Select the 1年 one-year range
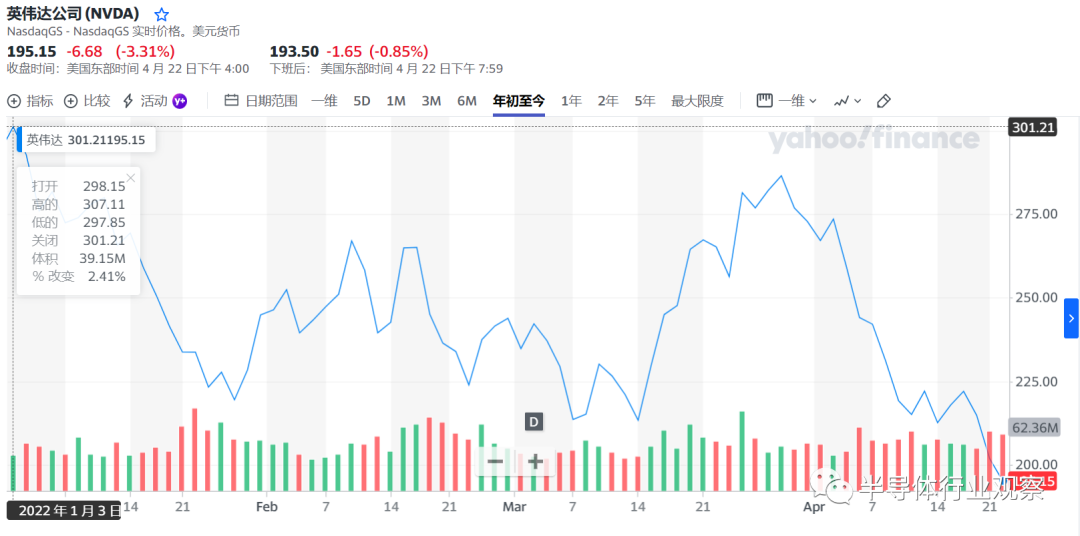The image size is (1080, 536). [x=571, y=101]
